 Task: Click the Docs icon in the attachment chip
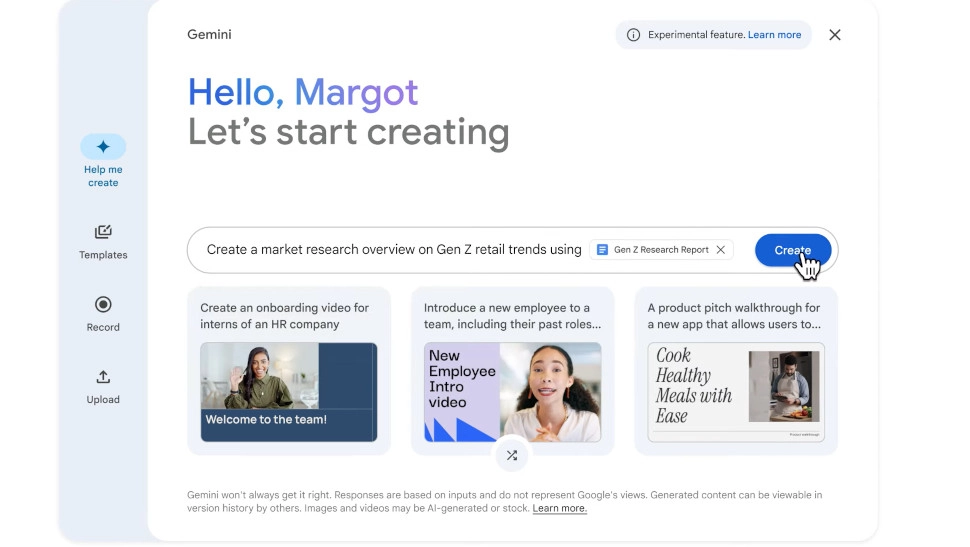pos(602,249)
